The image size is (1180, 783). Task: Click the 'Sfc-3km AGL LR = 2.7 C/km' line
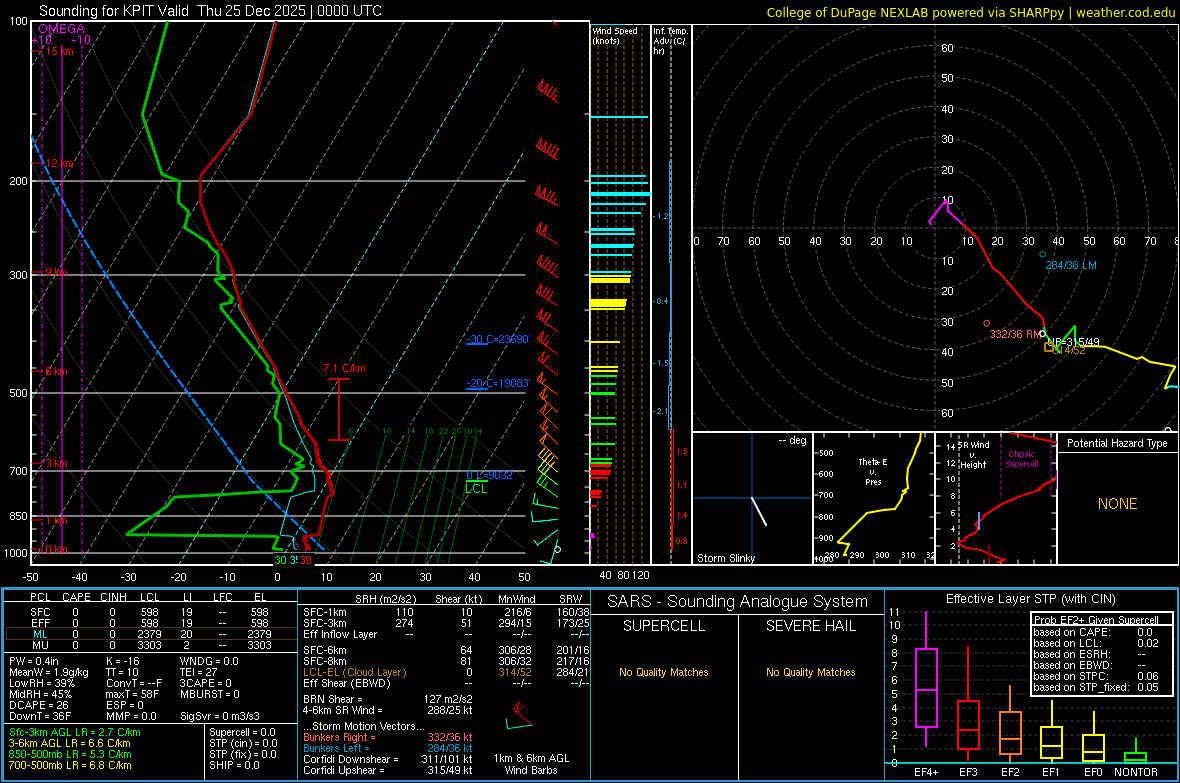tap(75, 732)
